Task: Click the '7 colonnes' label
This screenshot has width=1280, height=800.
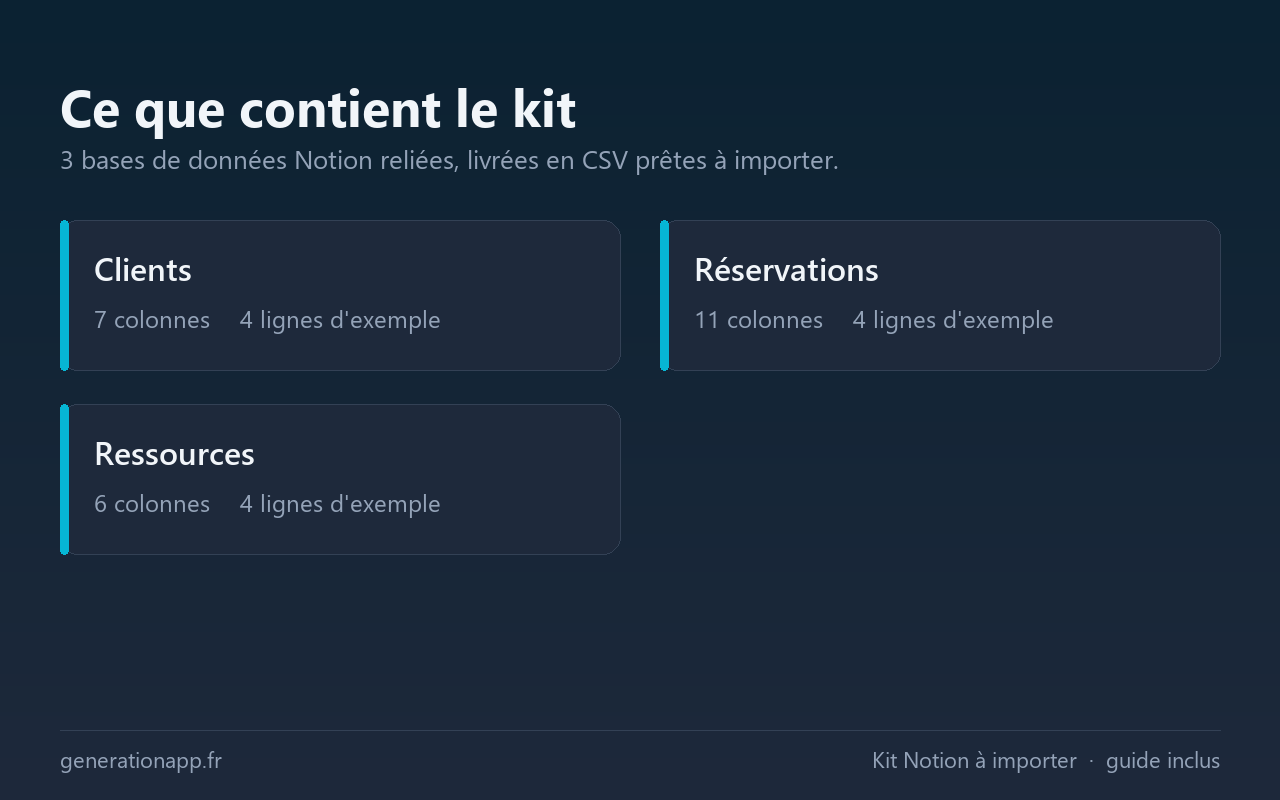Action: [x=152, y=320]
